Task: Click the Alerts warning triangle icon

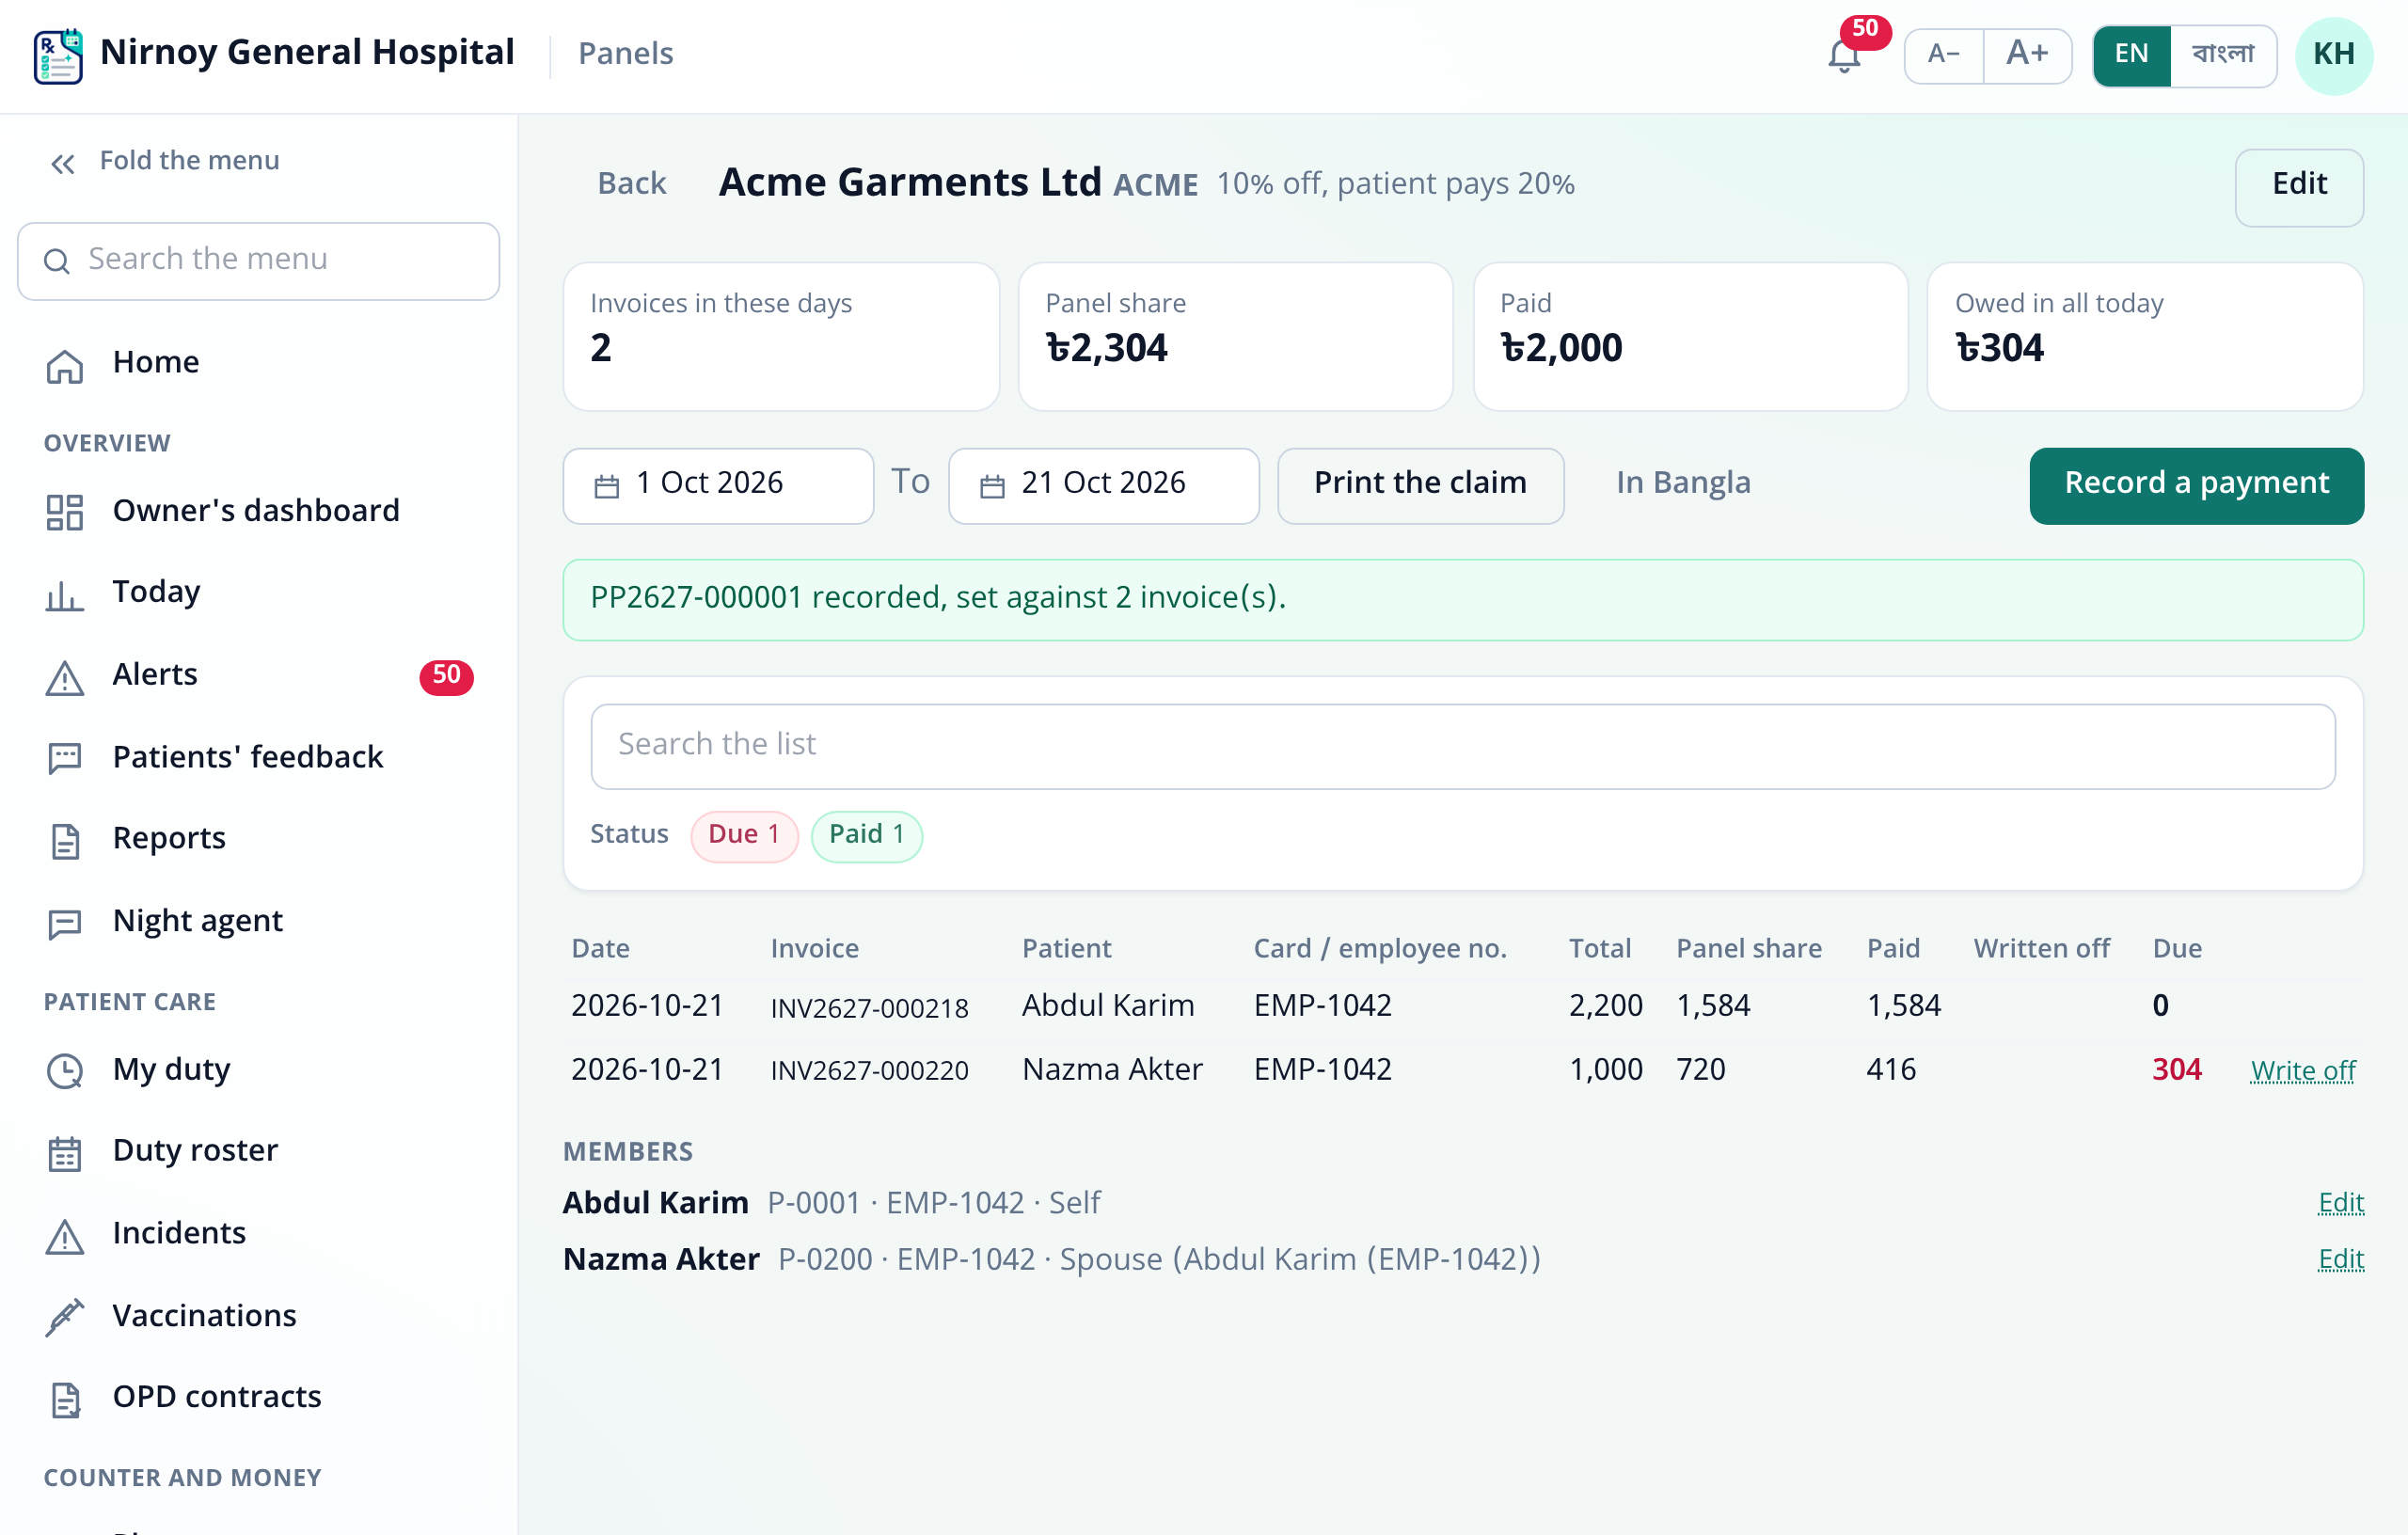Action: tap(65, 677)
